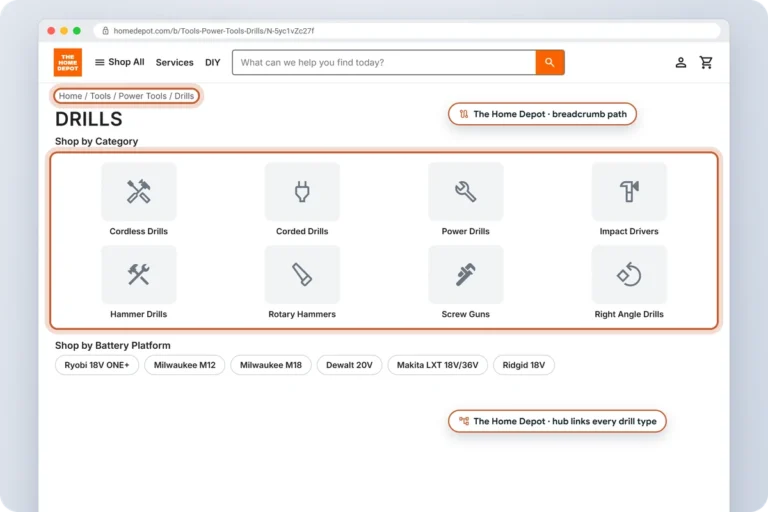Click the browser address bar URL

click(x=214, y=31)
